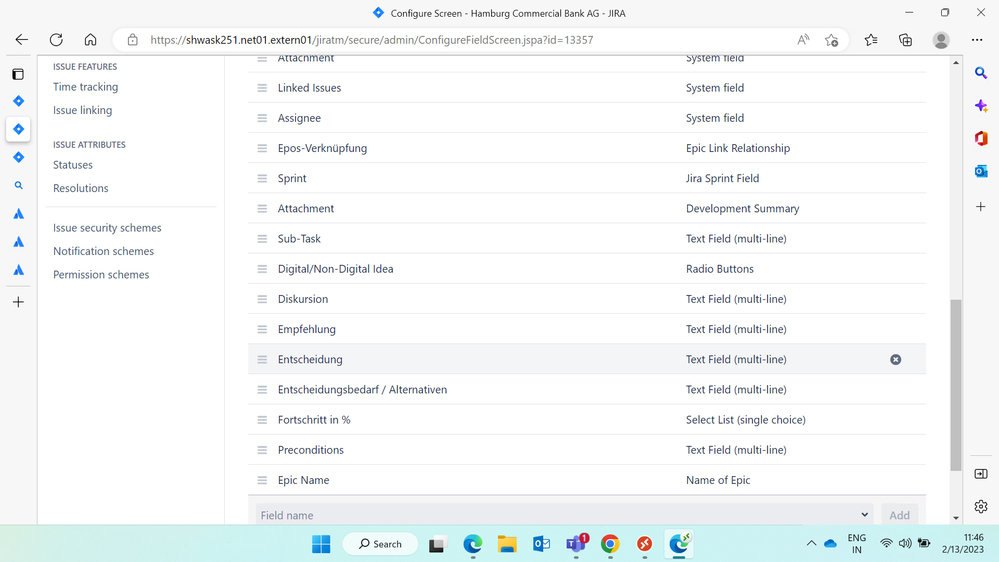The image size is (999, 562).
Task: Open Issue security schemes
Action: pyautogui.click(x=107, y=228)
